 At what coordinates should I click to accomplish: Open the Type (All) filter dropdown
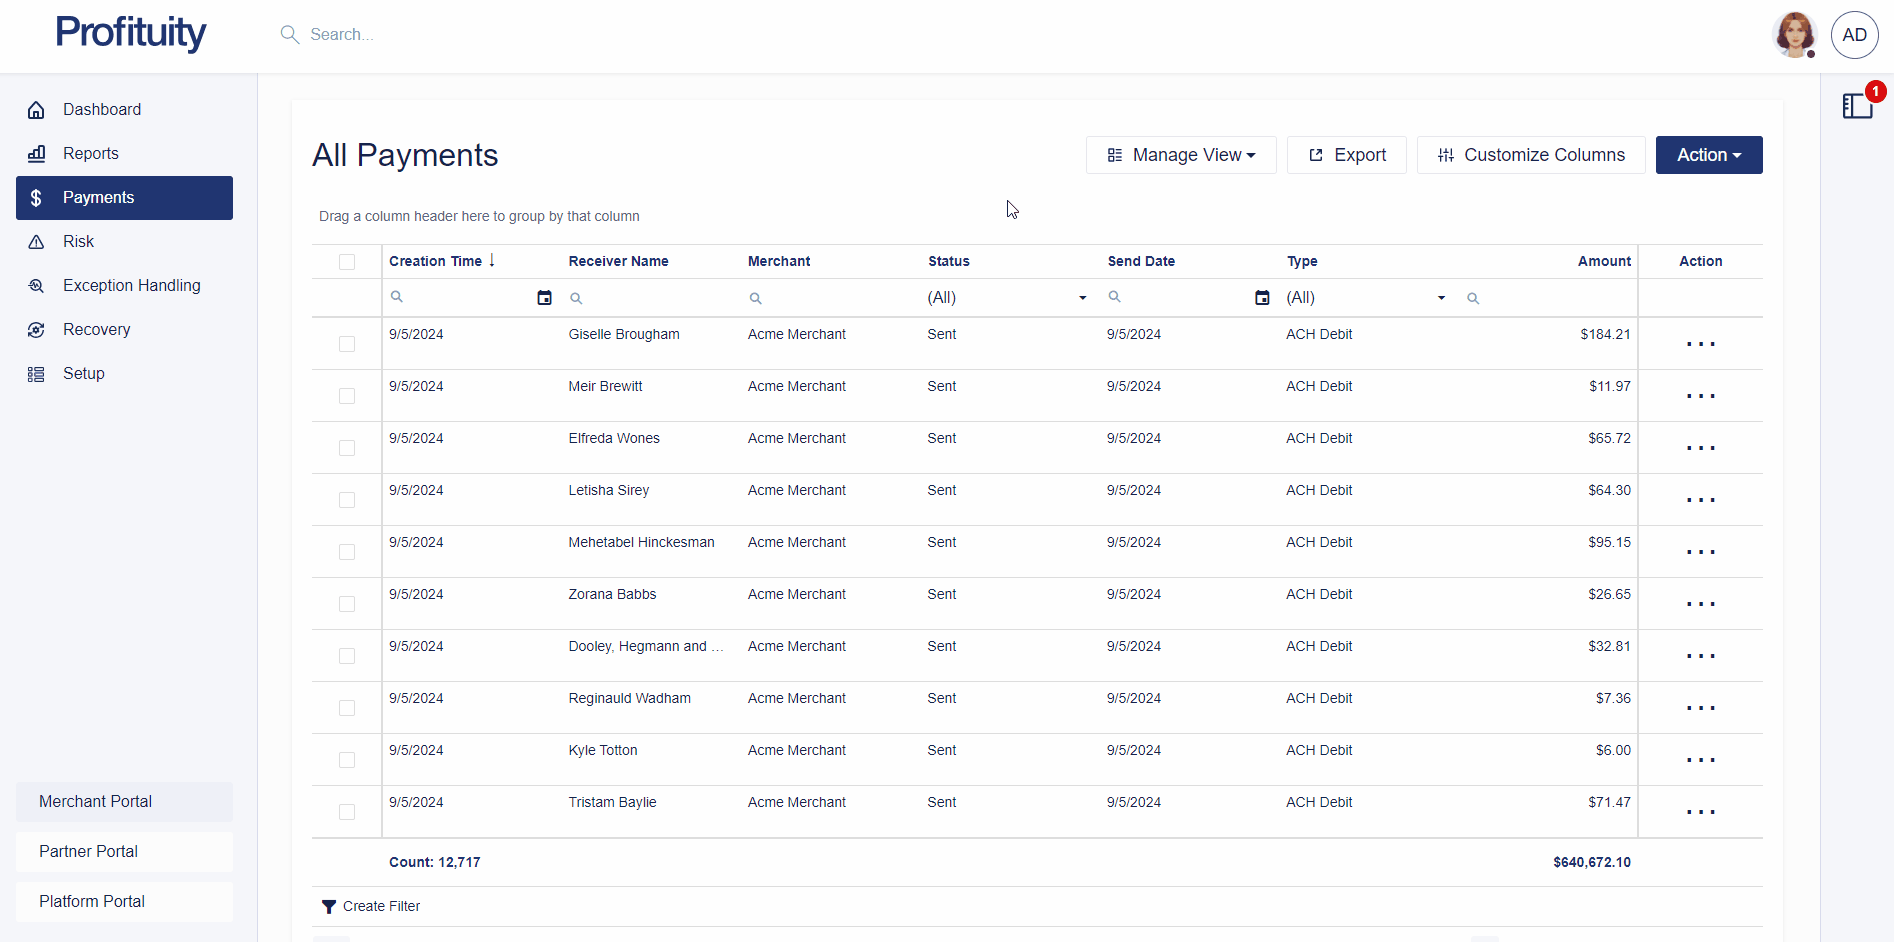click(1441, 297)
